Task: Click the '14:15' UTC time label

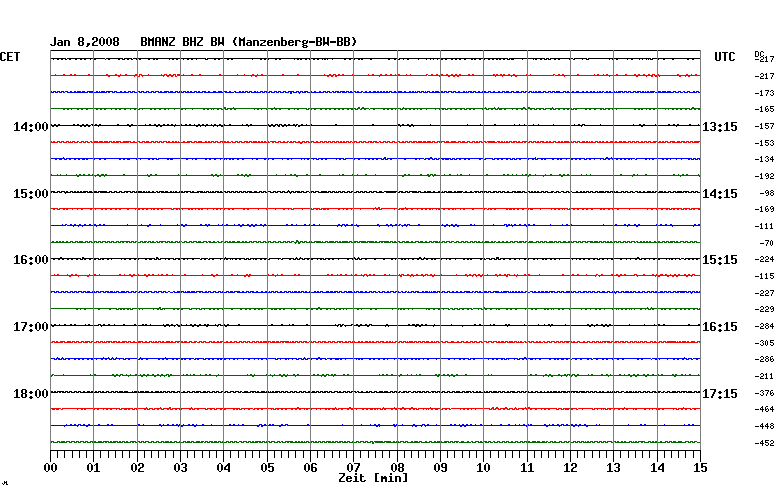Action: click(x=720, y=194)
